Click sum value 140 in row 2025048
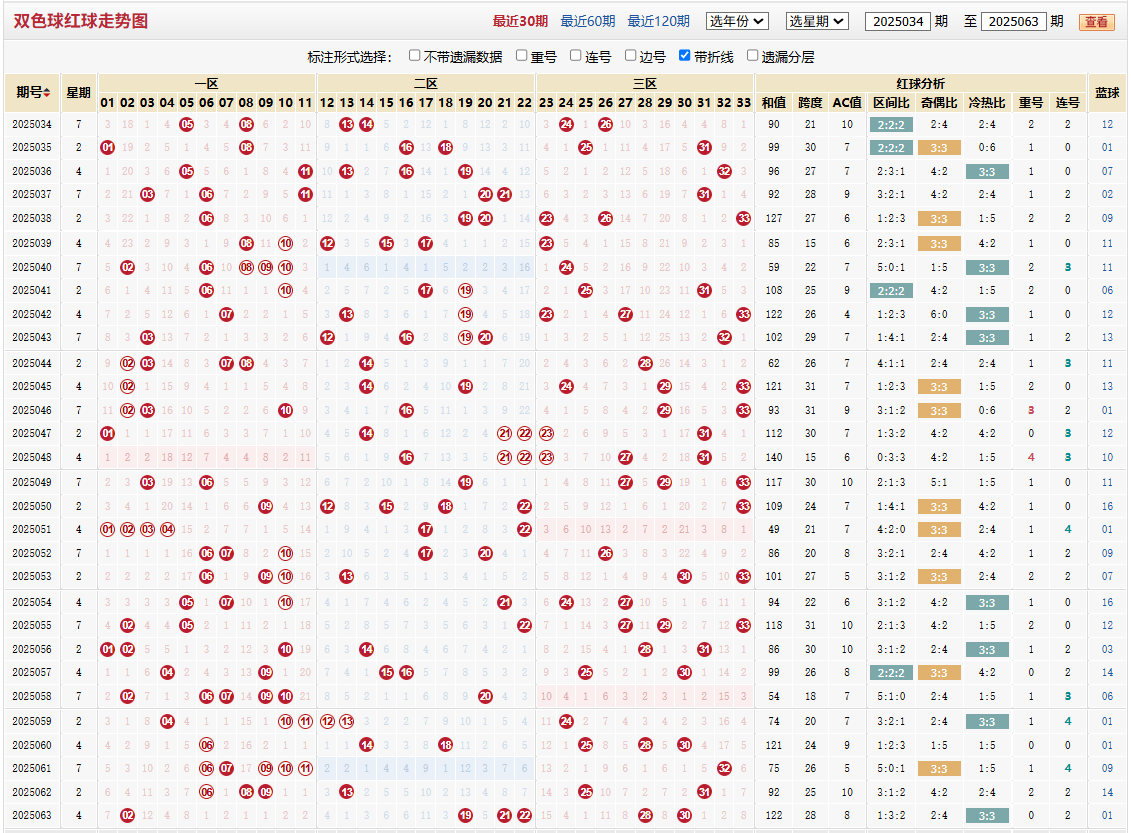 pyautogui.click(x=774, y=457)
